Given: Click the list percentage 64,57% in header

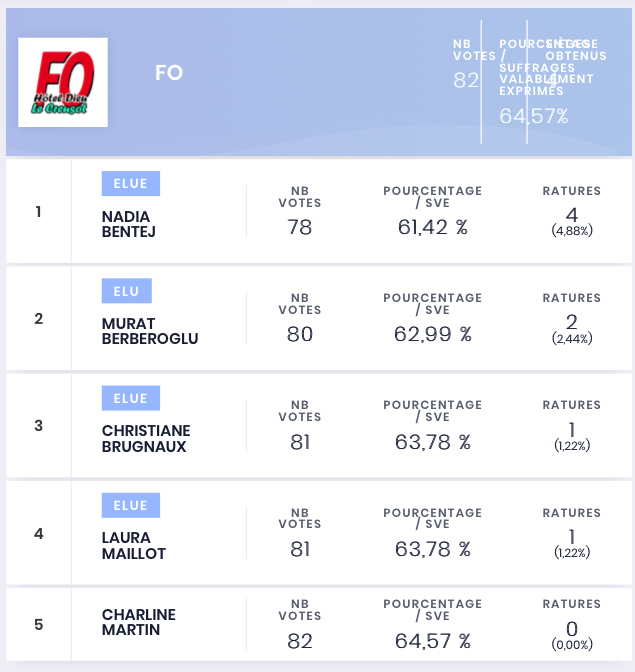Looking at the screenshot, I should (533, 116).
